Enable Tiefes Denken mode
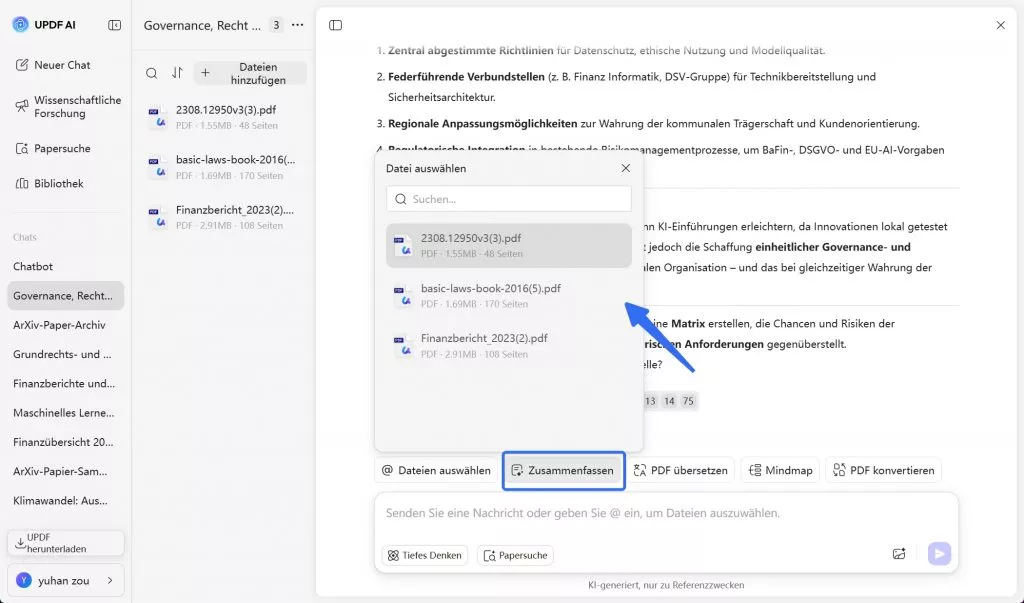The image size is (1024, 603). (424, 555)
